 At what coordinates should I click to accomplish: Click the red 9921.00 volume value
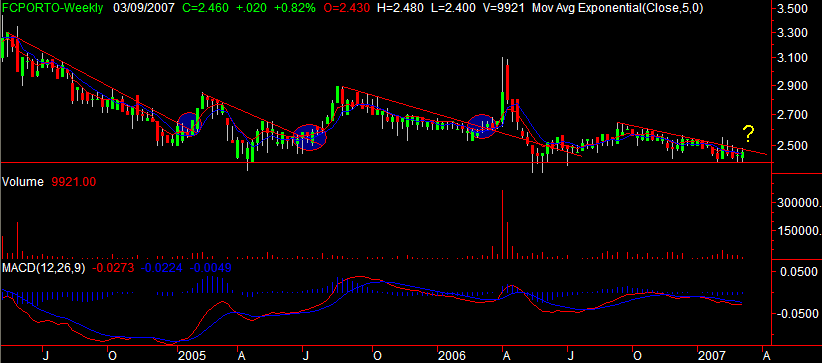73,182
